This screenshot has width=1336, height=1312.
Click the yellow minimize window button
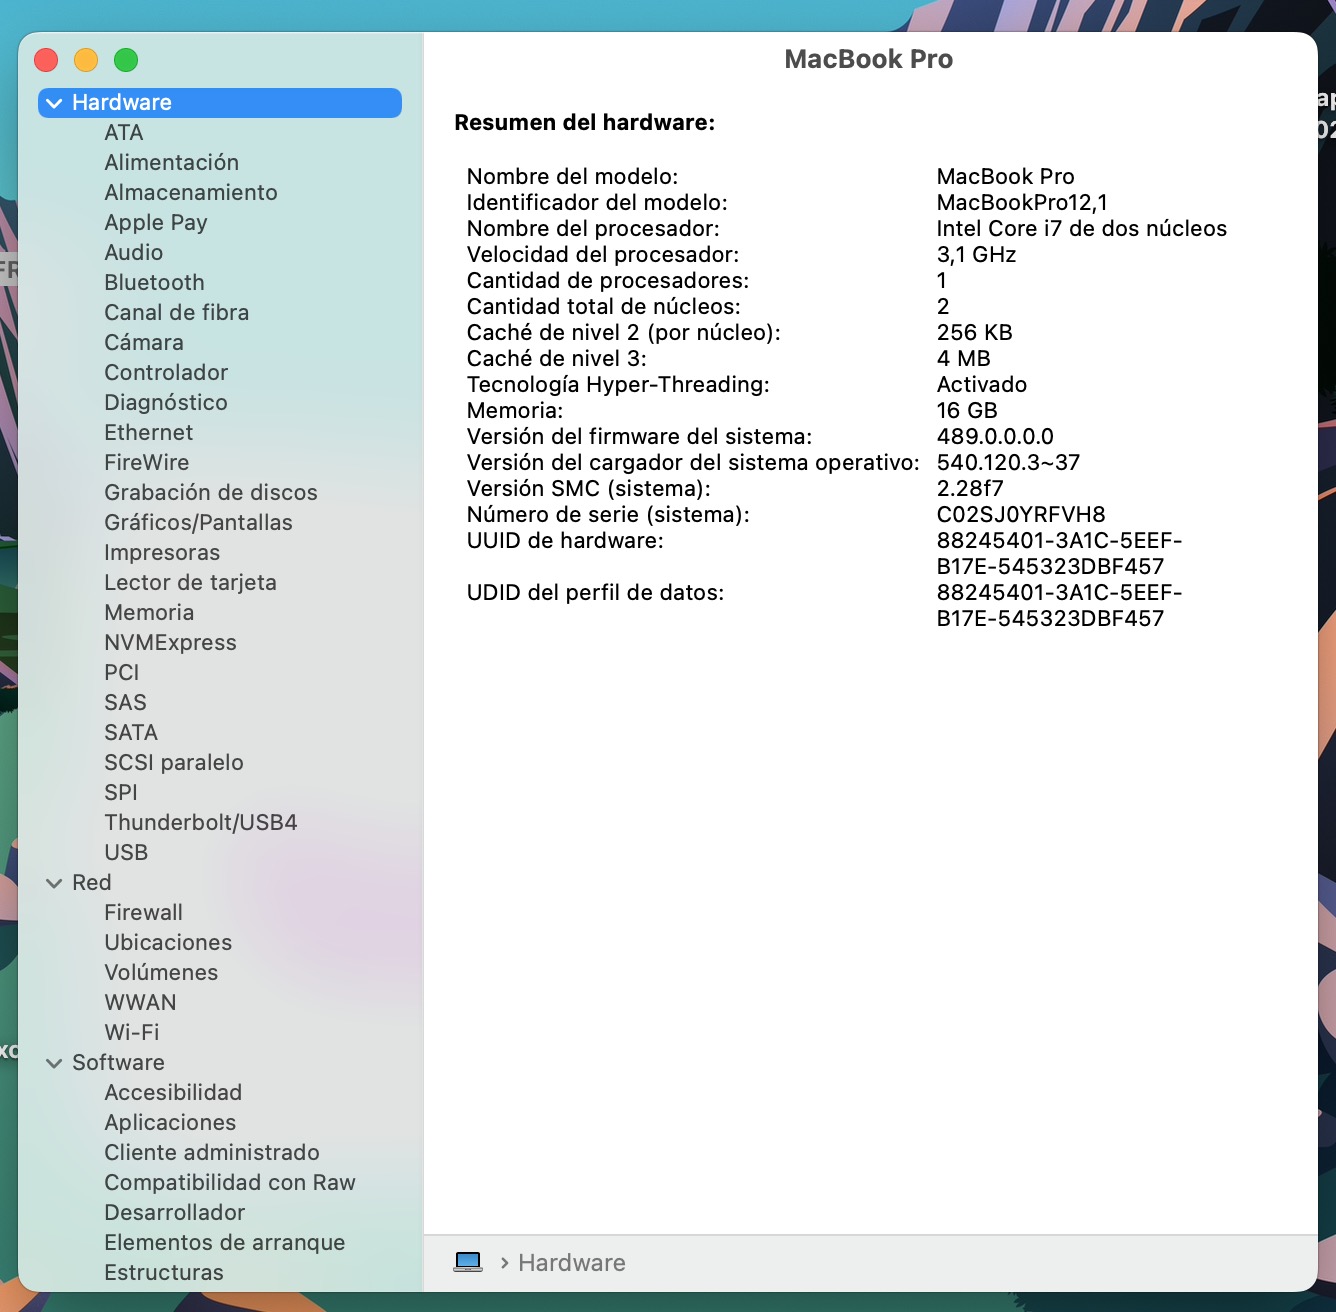[86, 60]
